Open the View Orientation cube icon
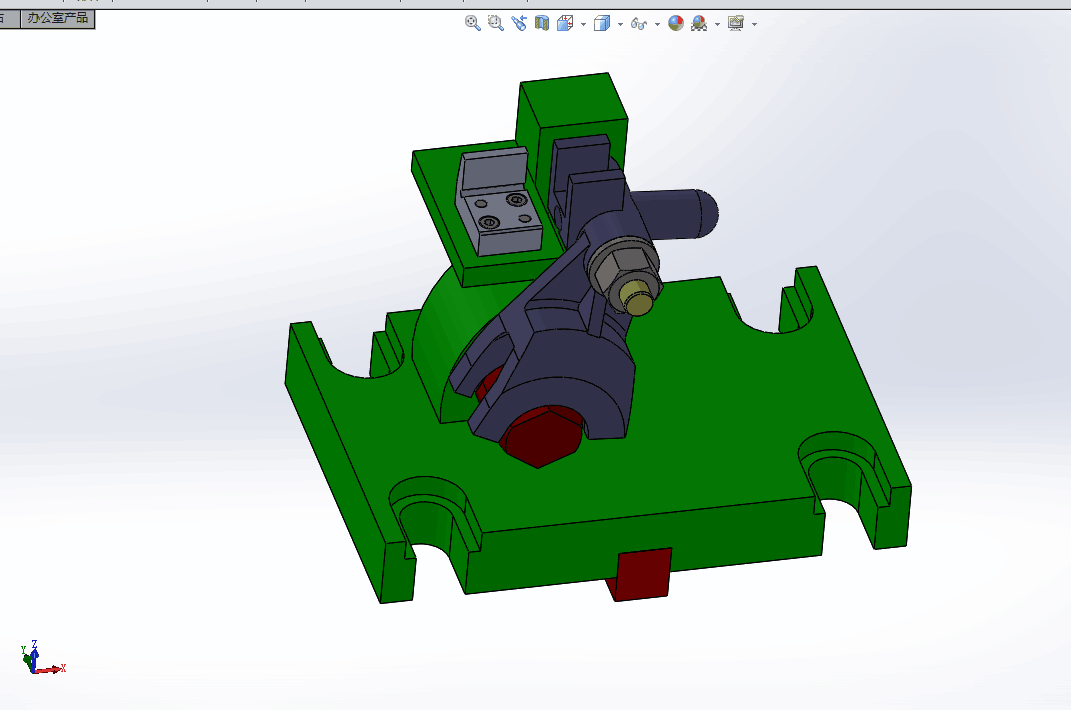 click(565, 23)
